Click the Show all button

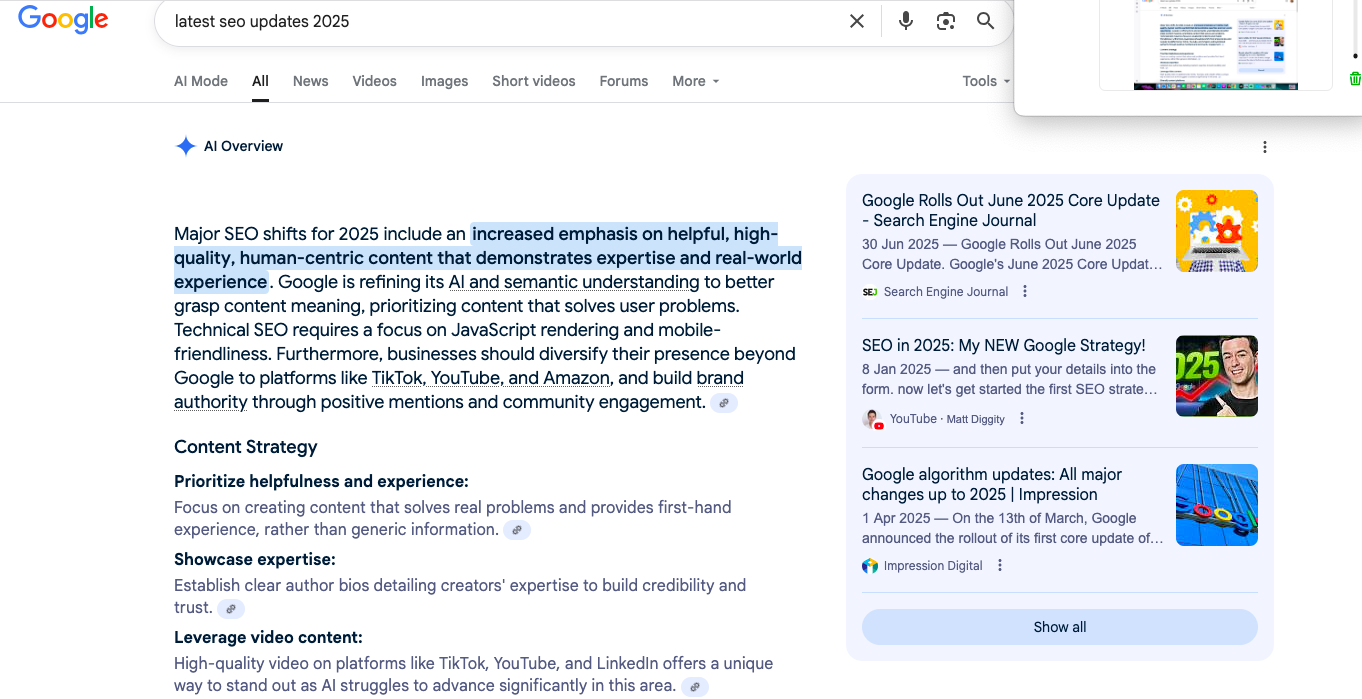[1059, 627]
